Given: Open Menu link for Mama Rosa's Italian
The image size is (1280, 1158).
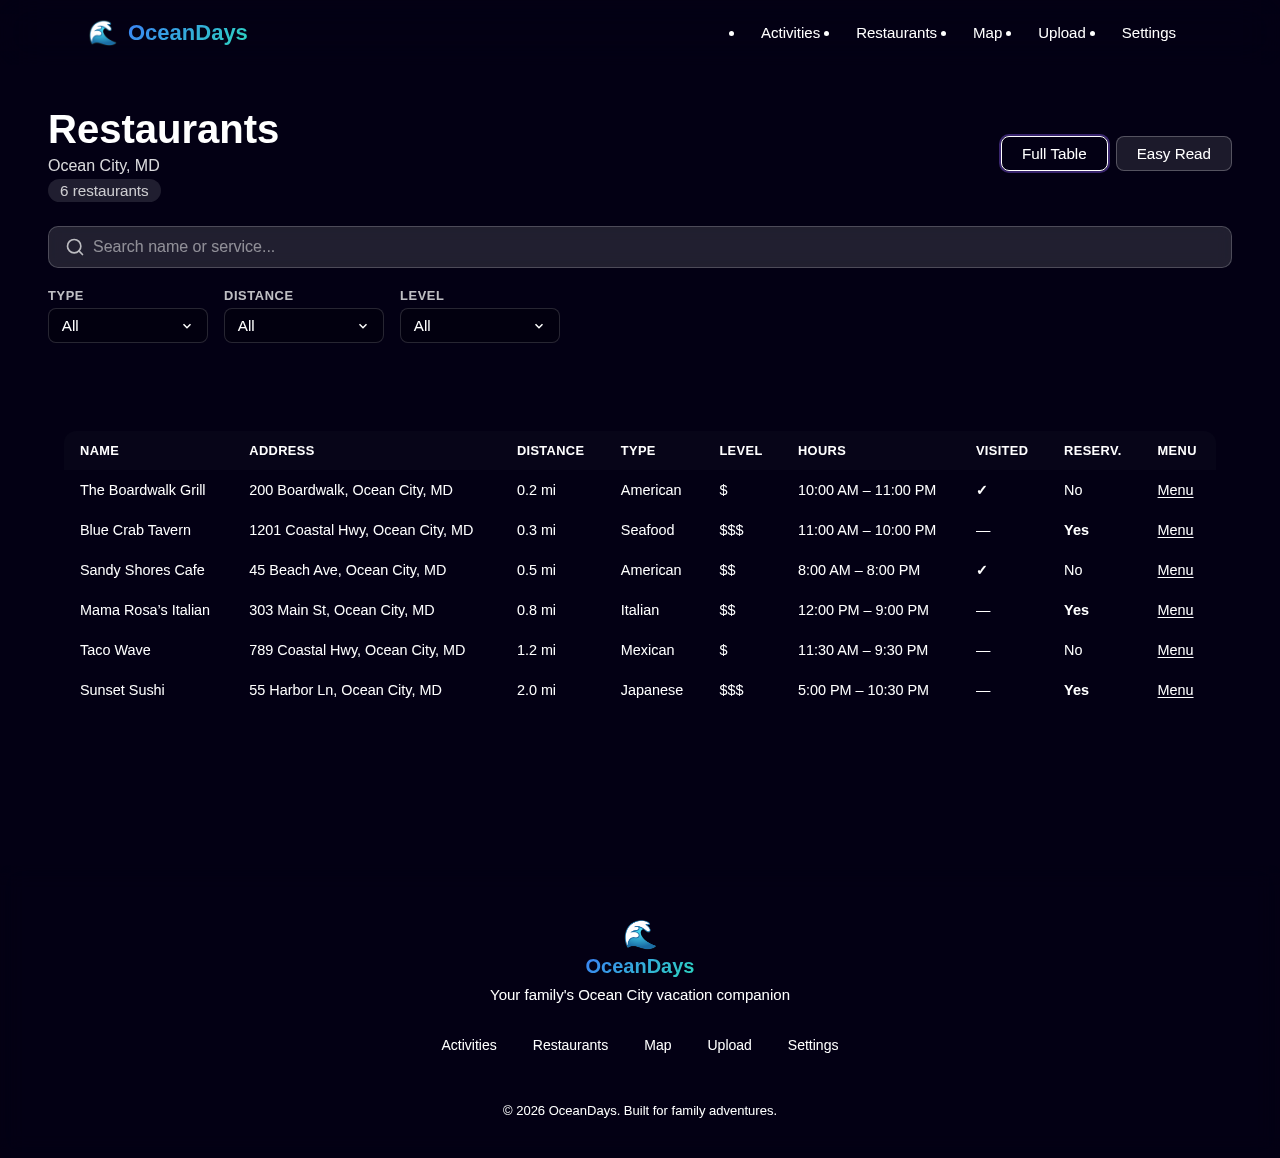Looking at the screenshot, I should click(x=1175, y=610).
